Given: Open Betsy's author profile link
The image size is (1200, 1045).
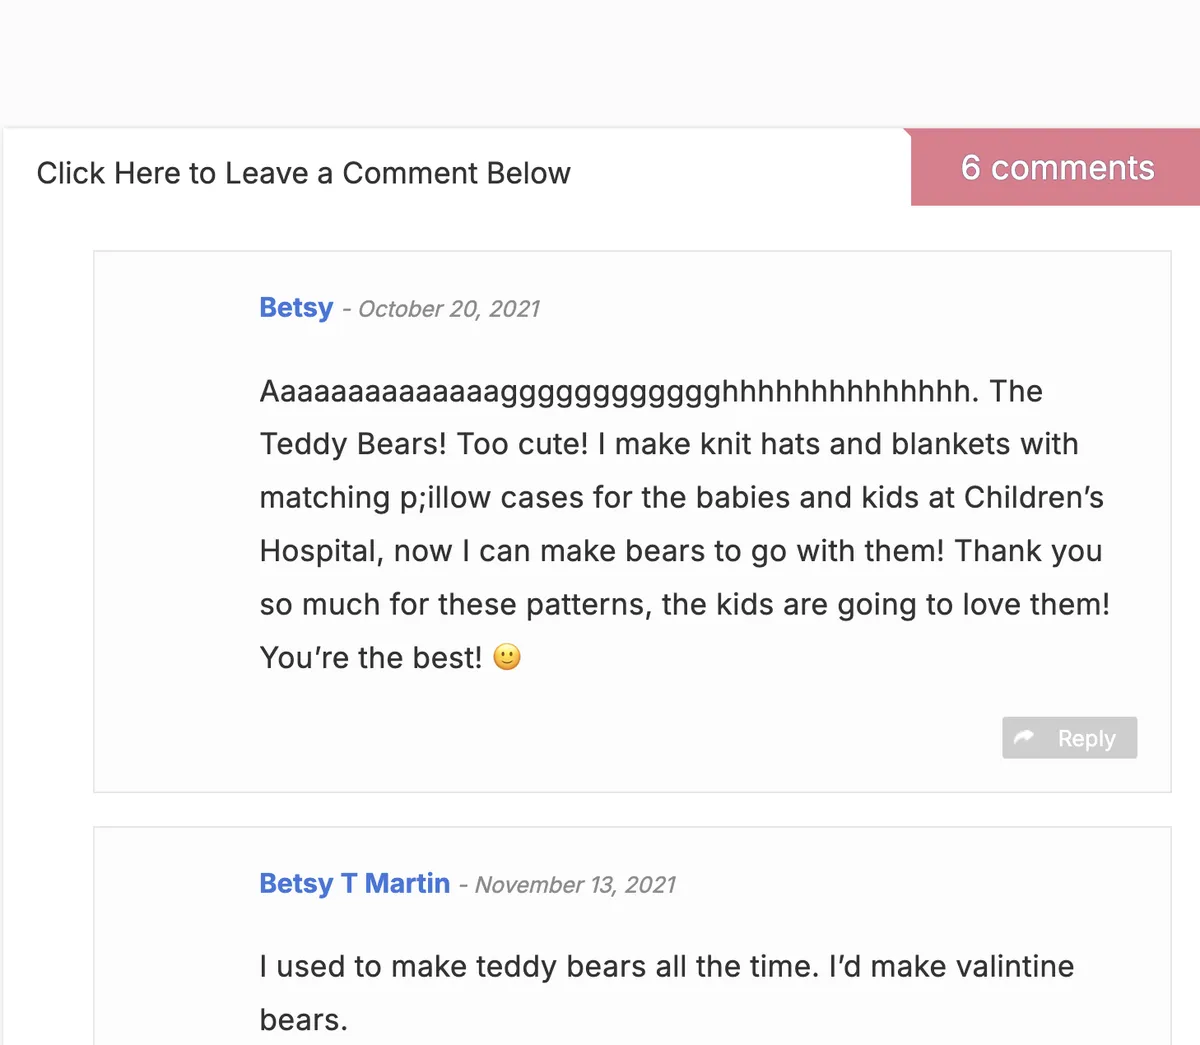Looking at the screenshot, I should (296, 307).
